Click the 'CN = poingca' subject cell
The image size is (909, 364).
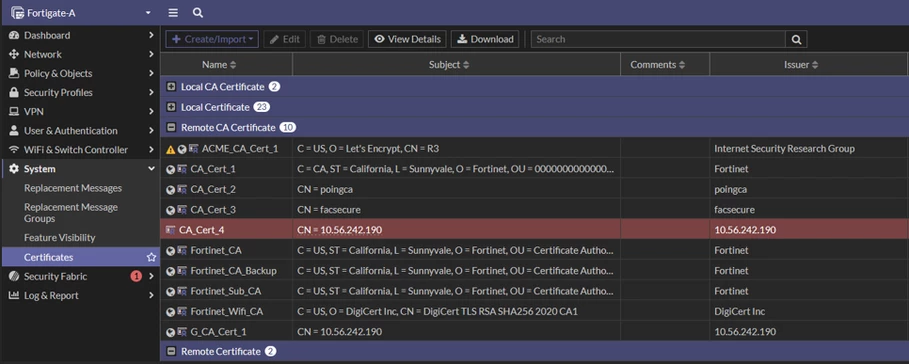(x=456, y=190)
